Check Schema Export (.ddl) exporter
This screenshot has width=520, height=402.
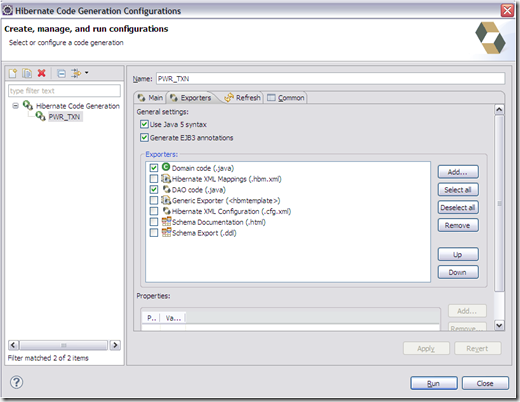point(154,233)
